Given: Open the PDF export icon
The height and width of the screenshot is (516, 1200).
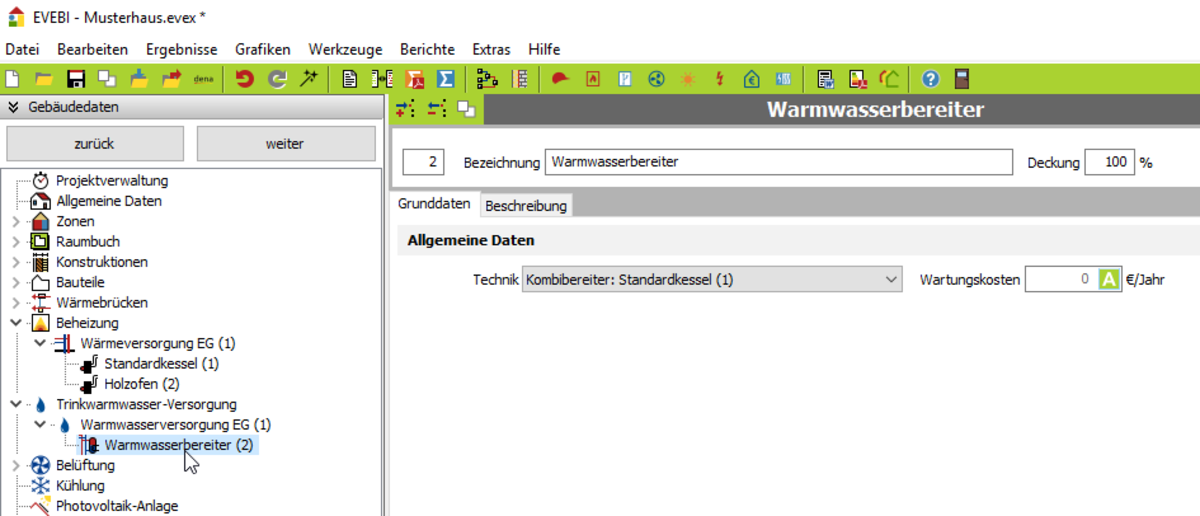Looking at the screenshot, I should [x=415, y=79].
